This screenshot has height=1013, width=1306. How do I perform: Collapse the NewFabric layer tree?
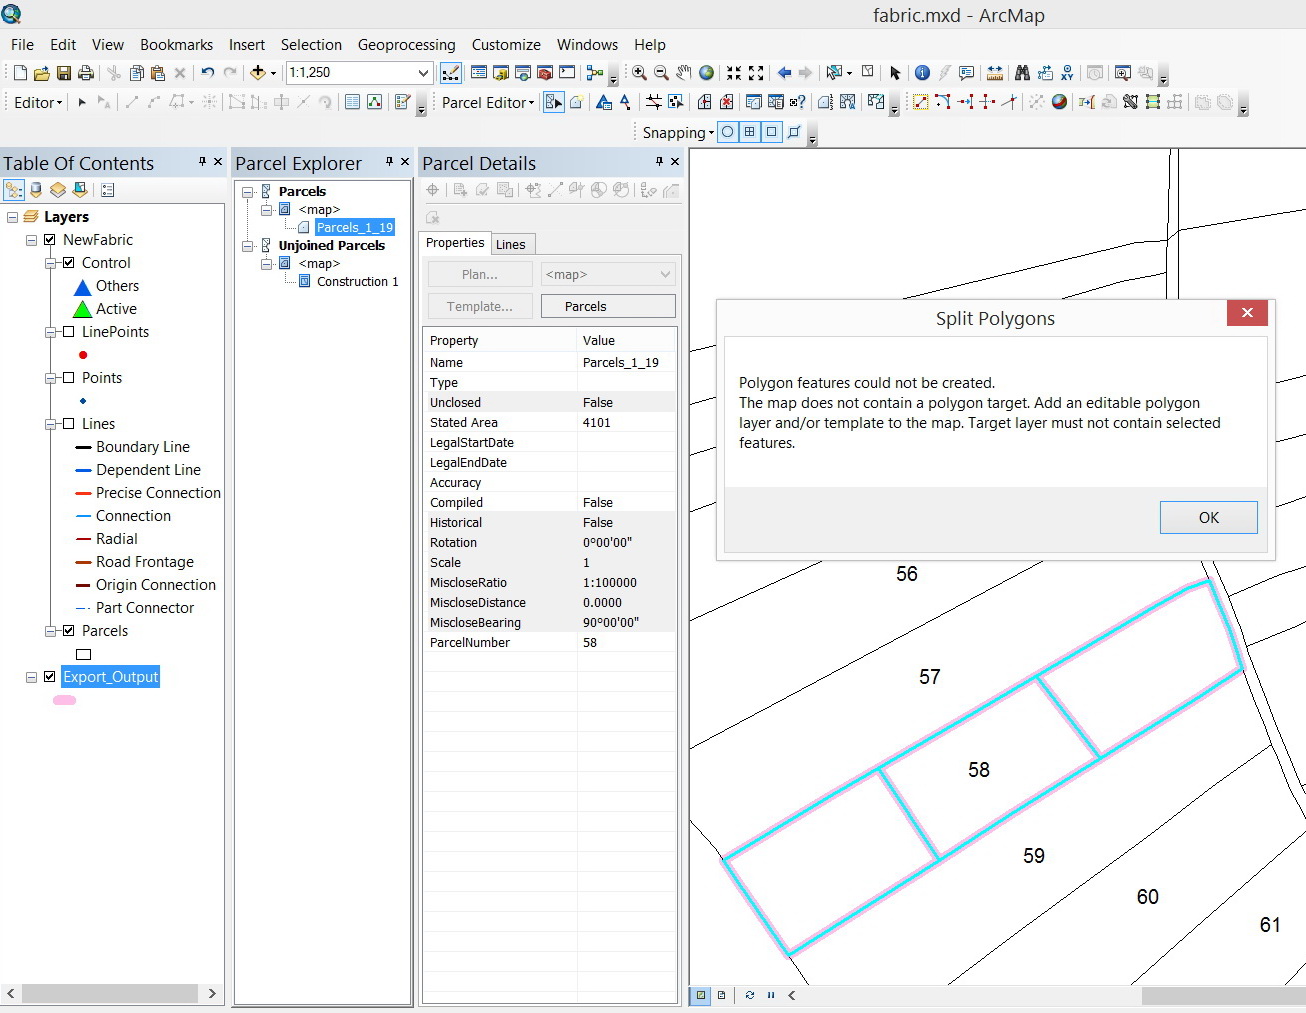[31, 240]
